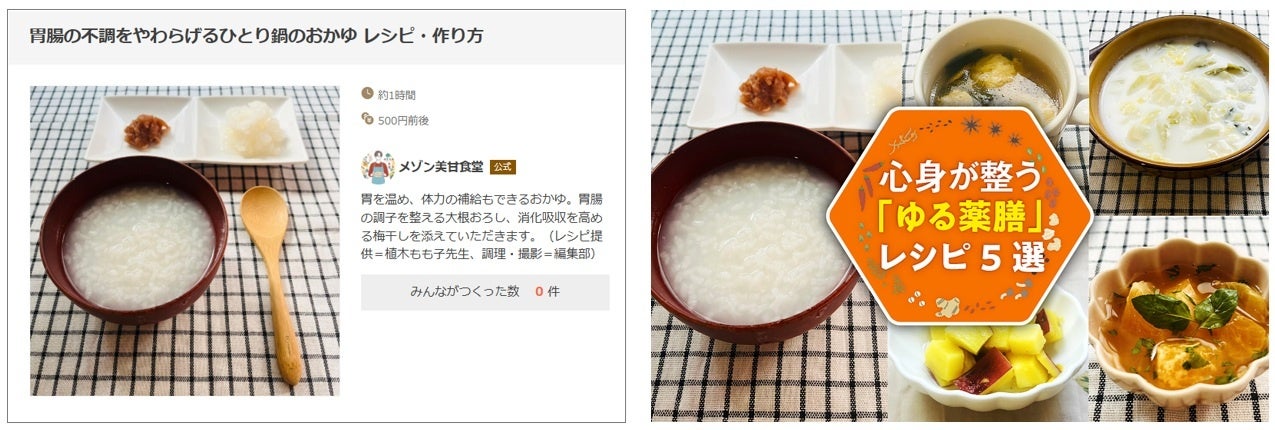Open the porridge recipe photo in the card
The height and width of the screenshot is (430, 1275).
pyautogui.click(x=184, y=240)
